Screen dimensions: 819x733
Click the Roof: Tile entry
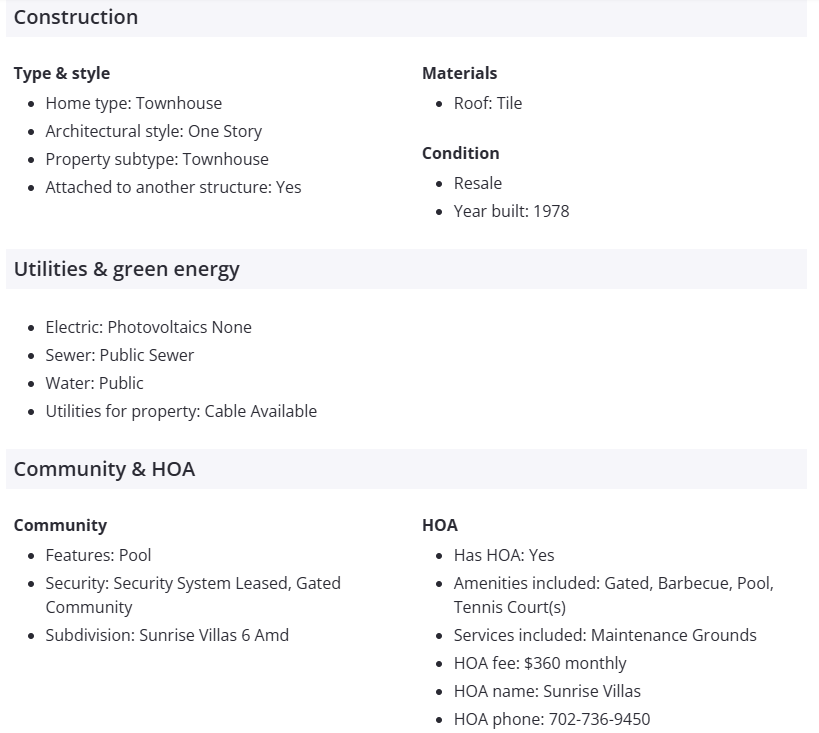pyautogui.click(x=488, y=103)
